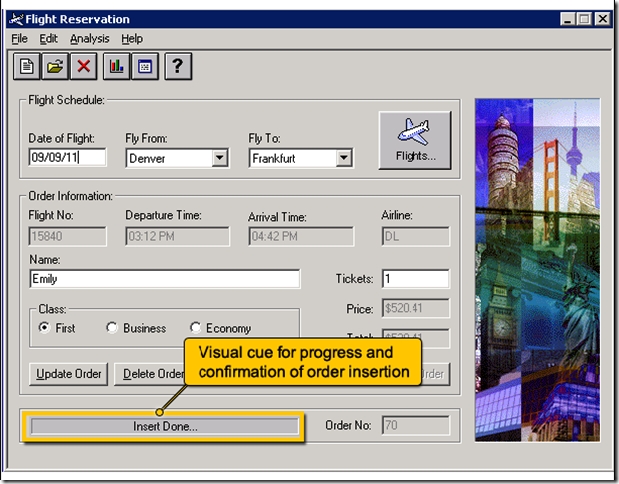Click the city landmarks collage image

pos(537,270)
